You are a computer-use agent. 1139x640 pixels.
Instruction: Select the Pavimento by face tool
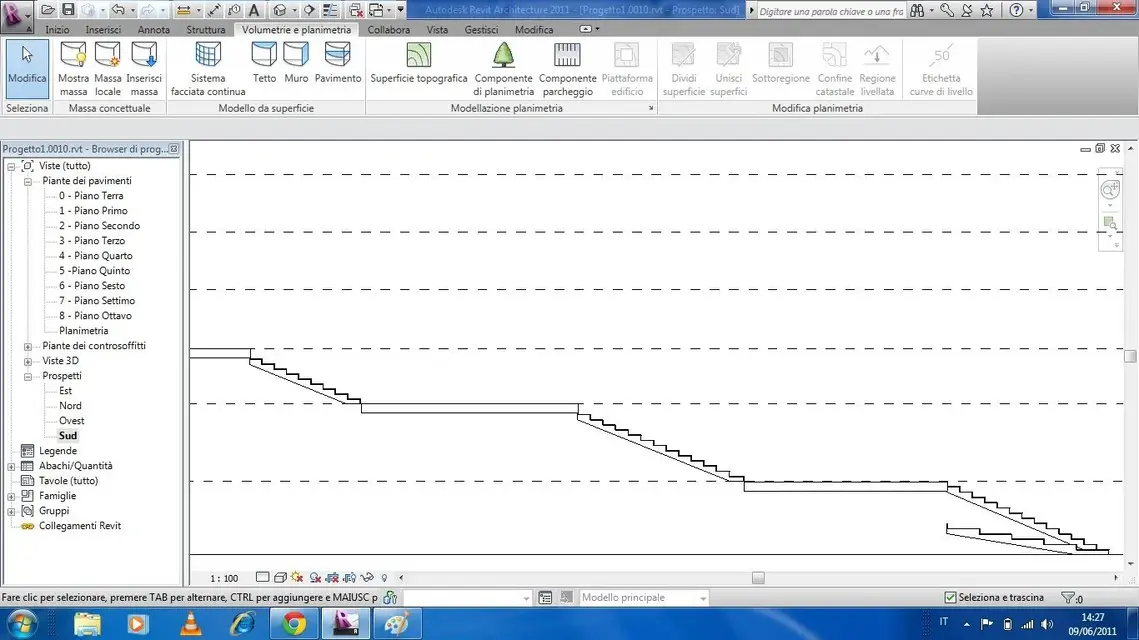[338, 63]
